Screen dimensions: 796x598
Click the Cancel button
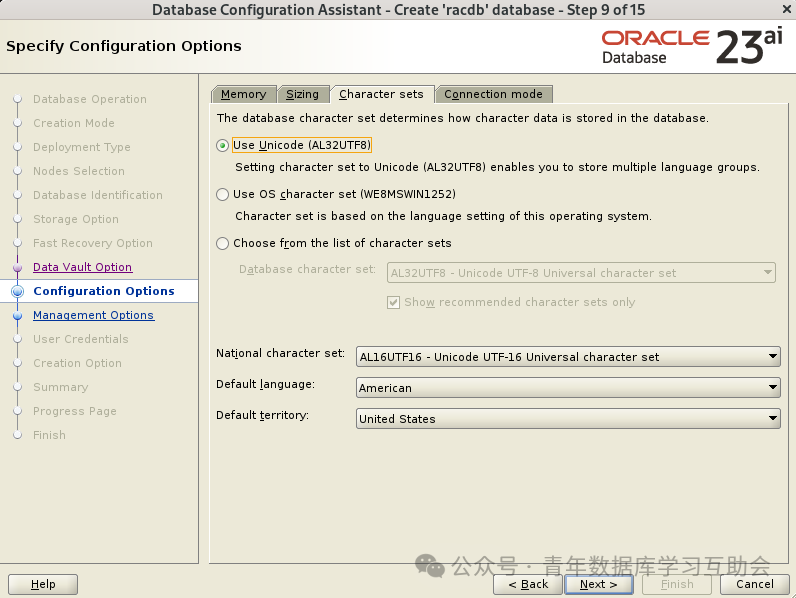(x=755, y=584)
